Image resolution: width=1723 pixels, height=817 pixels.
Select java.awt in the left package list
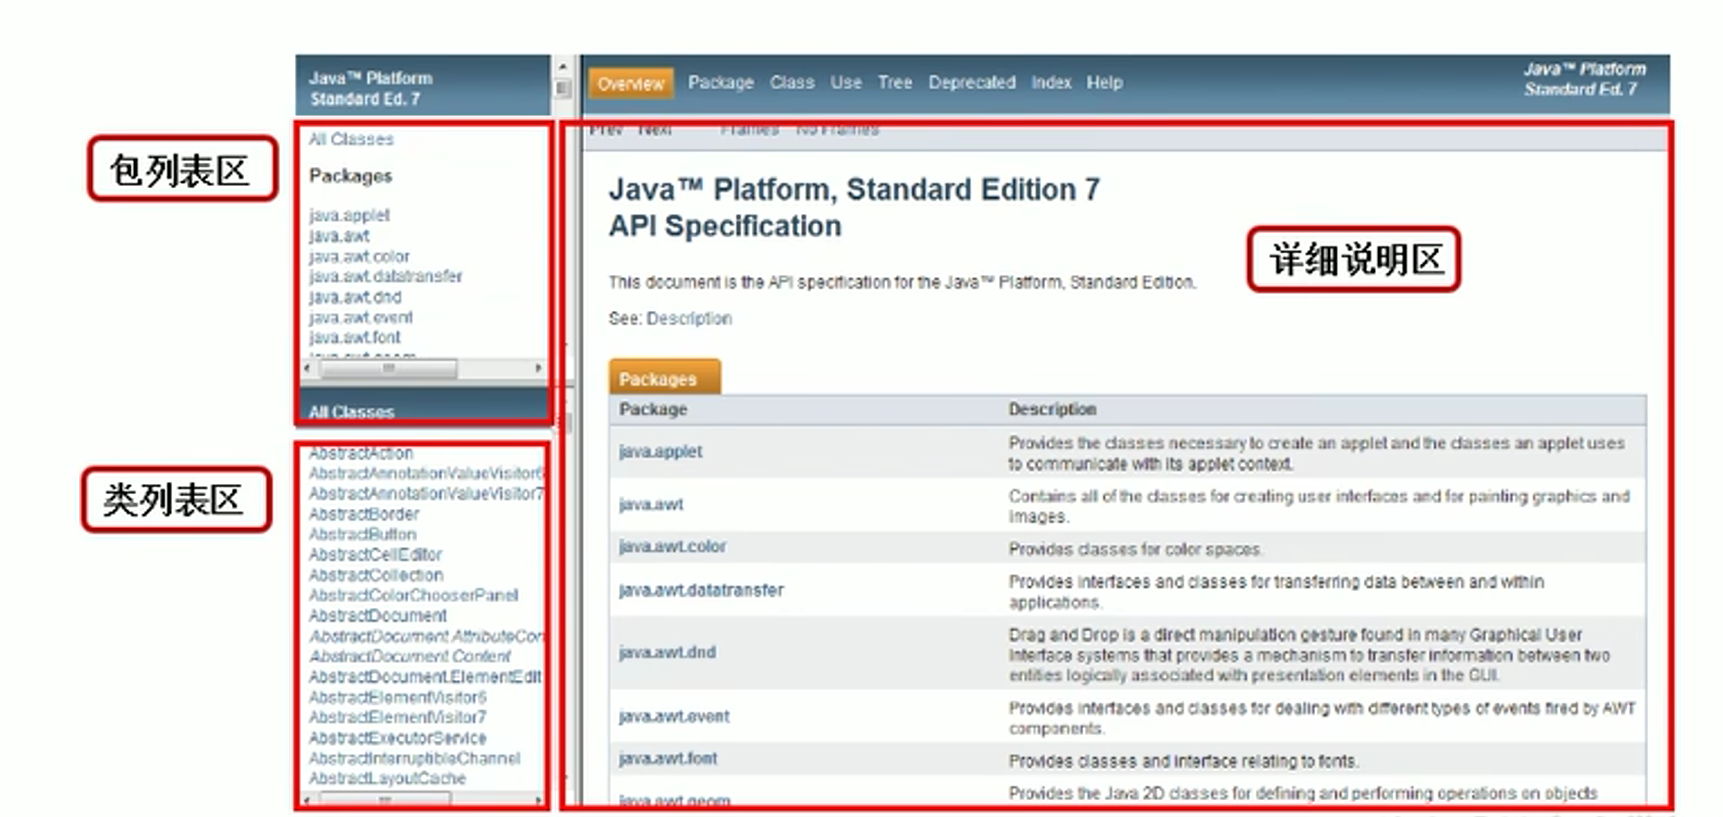(x=339, y=236)
